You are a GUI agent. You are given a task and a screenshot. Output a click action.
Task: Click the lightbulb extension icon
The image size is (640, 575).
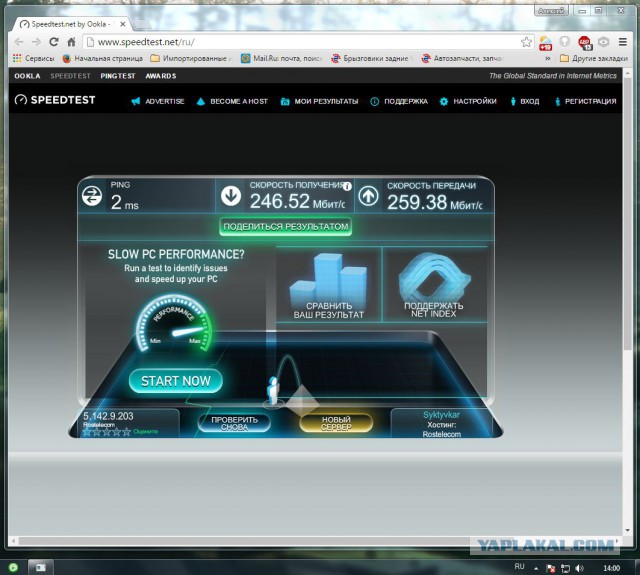click(x=564, y=42)
